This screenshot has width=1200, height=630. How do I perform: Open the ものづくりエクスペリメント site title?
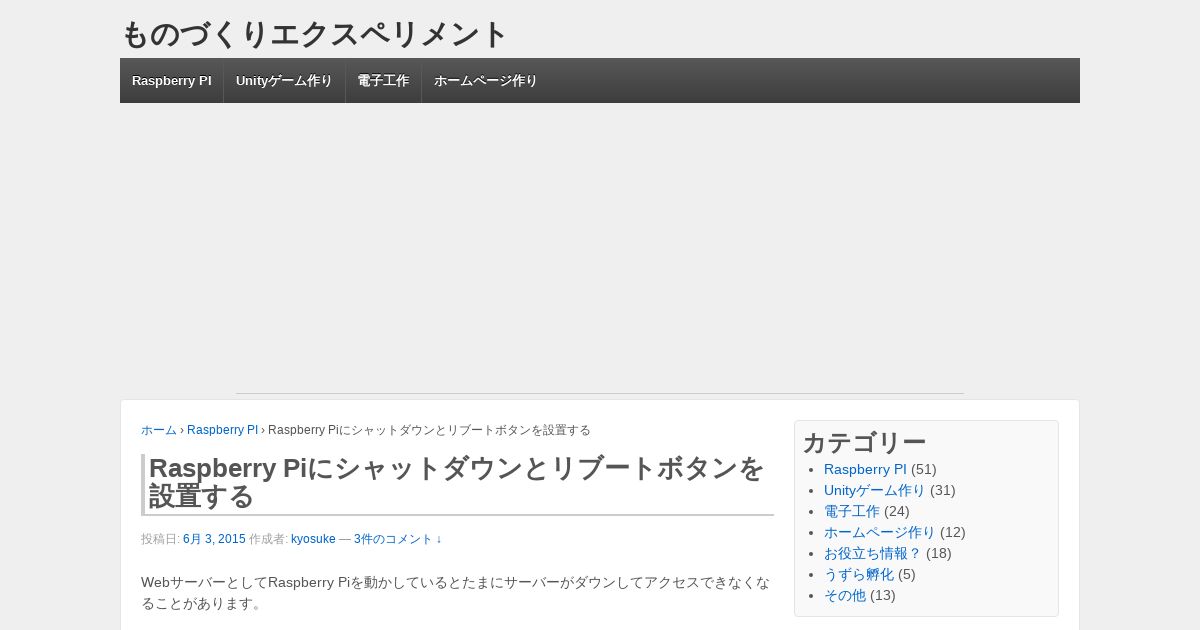click(315, 34)
